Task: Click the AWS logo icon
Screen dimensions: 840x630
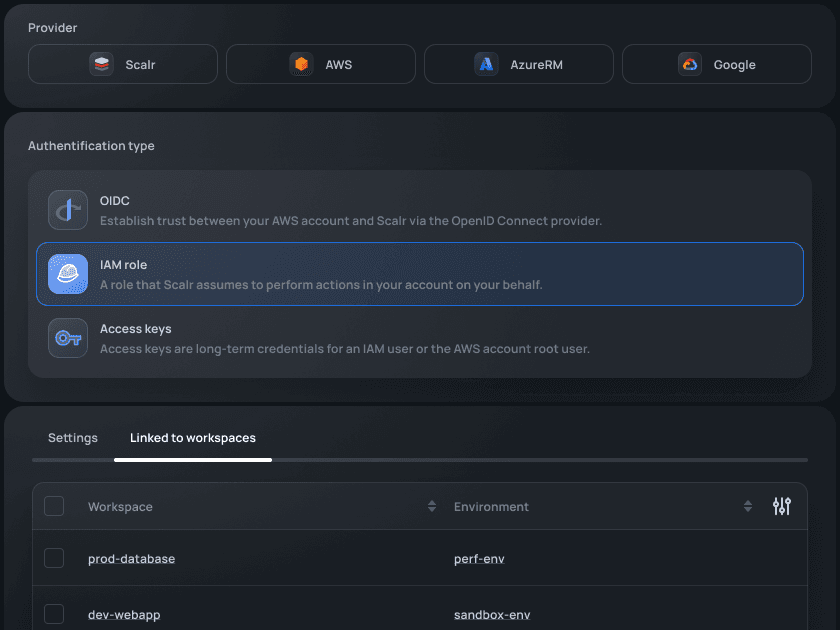Action: click(x=300, y=63)
